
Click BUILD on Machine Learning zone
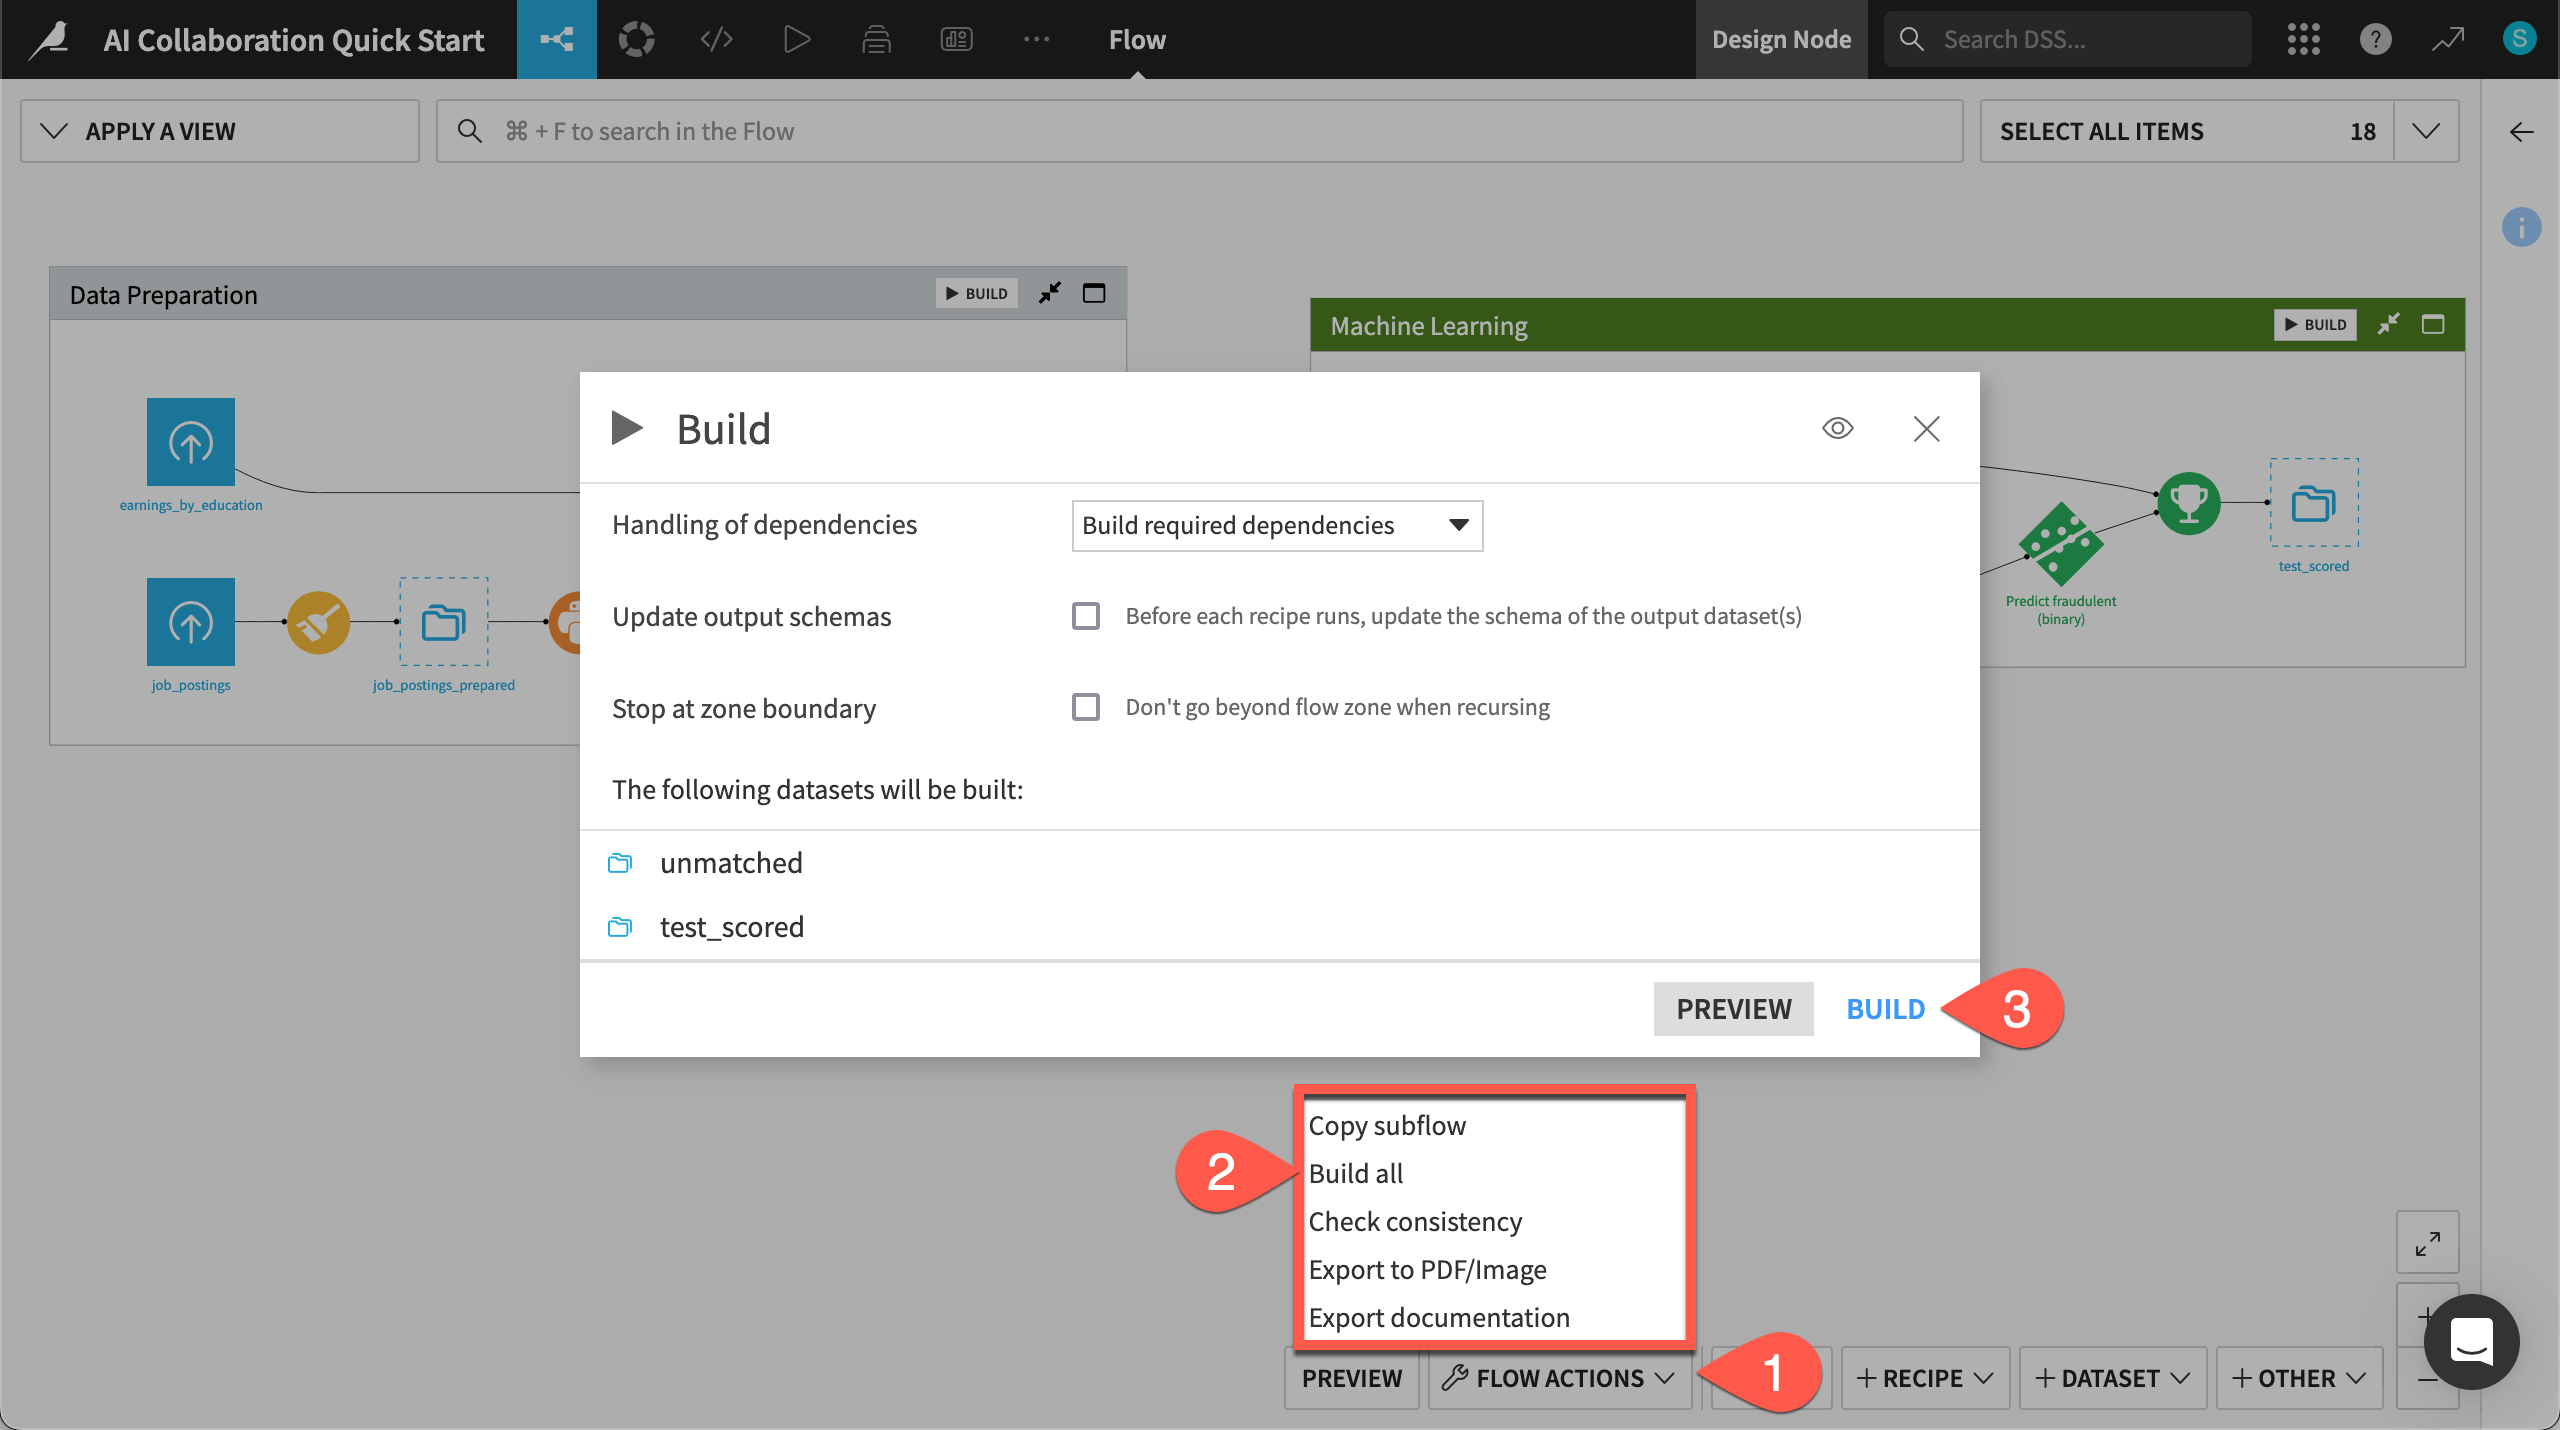[x=2315, y=324]
